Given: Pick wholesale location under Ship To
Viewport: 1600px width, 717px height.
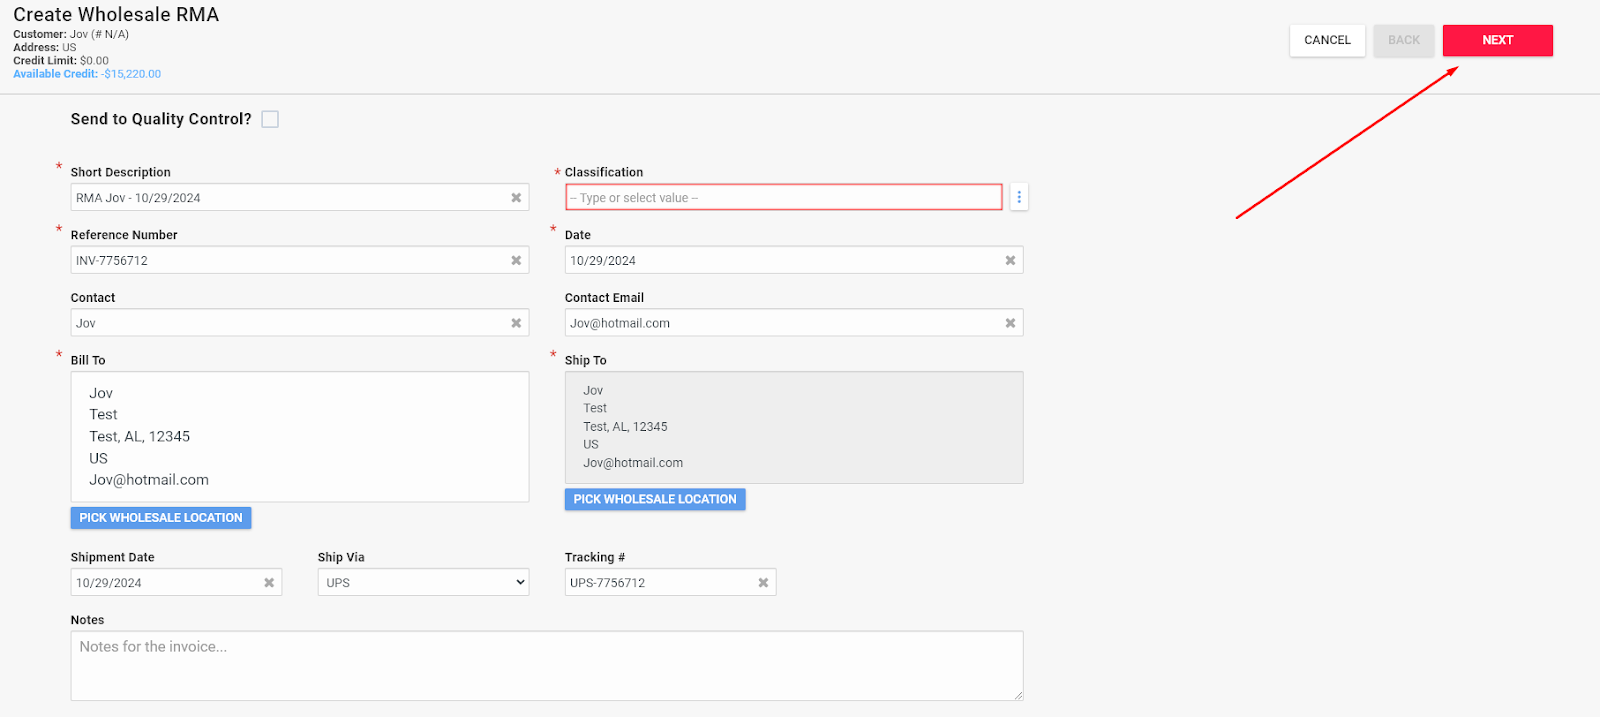Looking at the screenshot, I should 655,499.
